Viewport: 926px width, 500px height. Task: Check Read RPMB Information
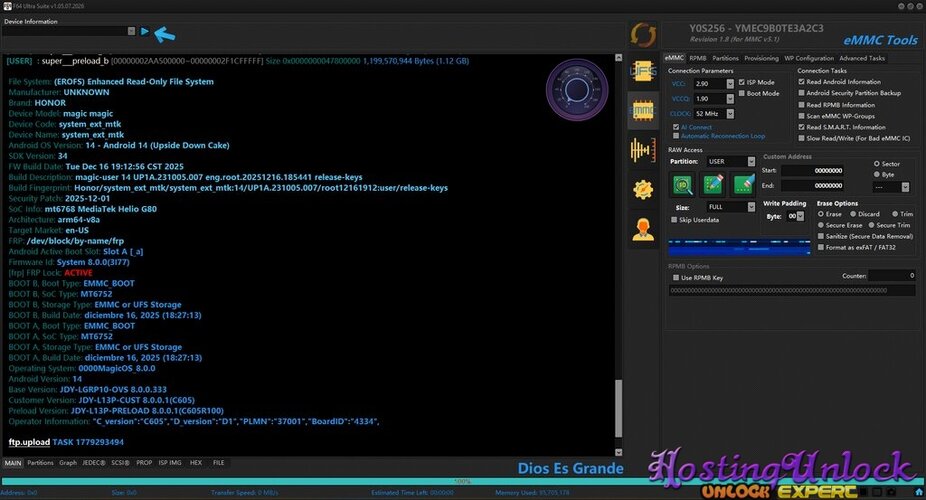point(801,104)
